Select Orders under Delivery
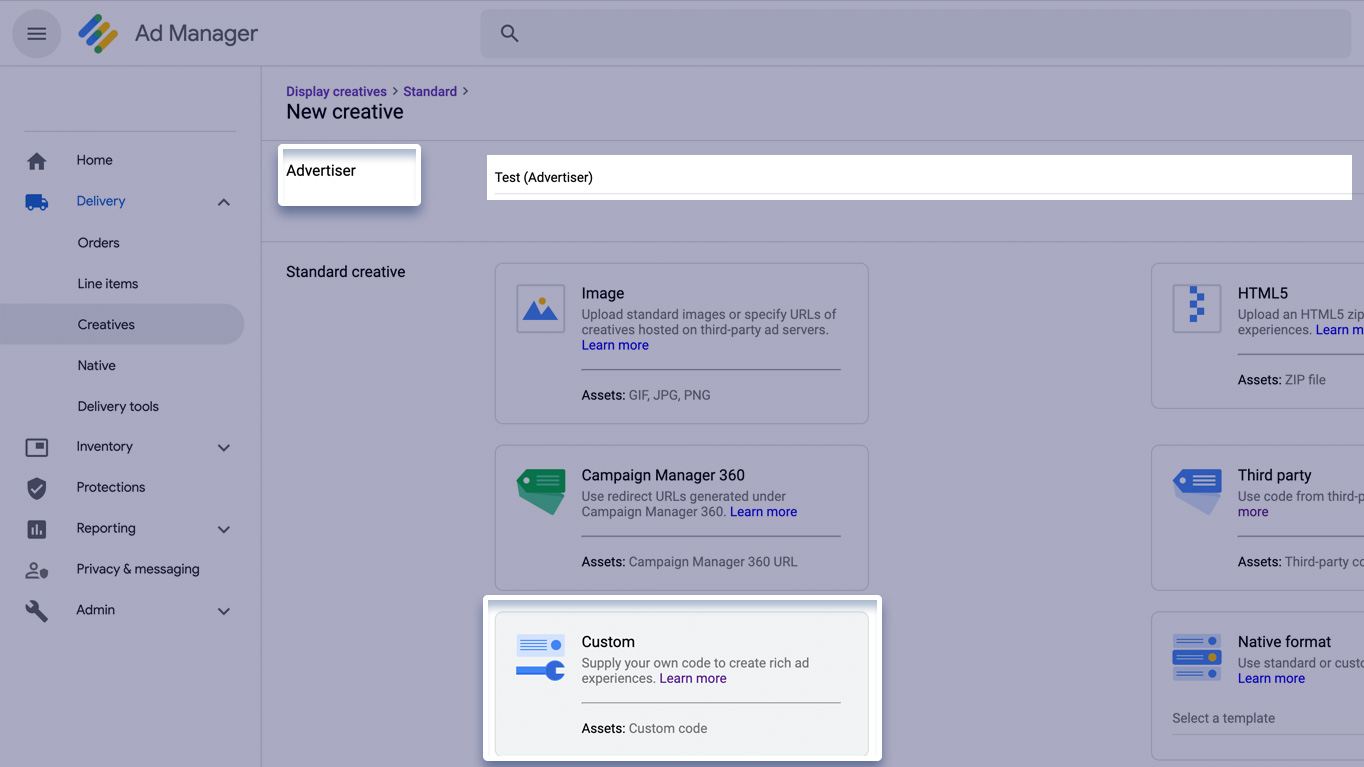 tap(99, 243)
